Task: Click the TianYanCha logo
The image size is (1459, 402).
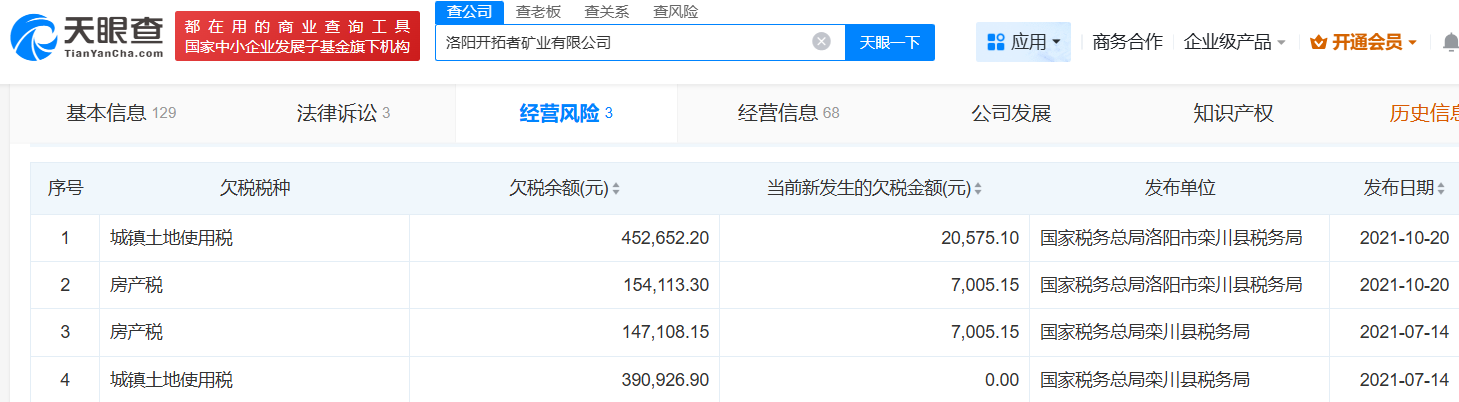Action: (x=86, y=37)
